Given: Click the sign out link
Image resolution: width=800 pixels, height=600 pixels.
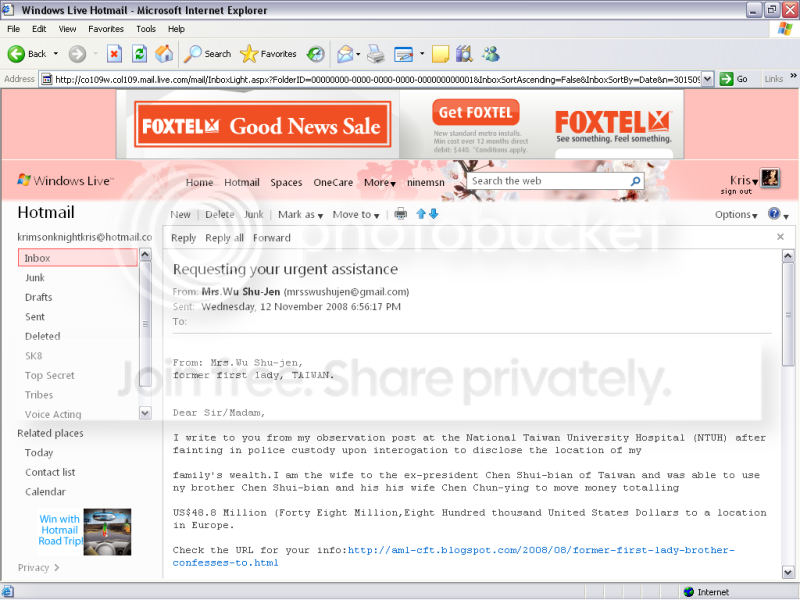Looking at the screenshot, I should pyautogui.click(x=736, y=192).
